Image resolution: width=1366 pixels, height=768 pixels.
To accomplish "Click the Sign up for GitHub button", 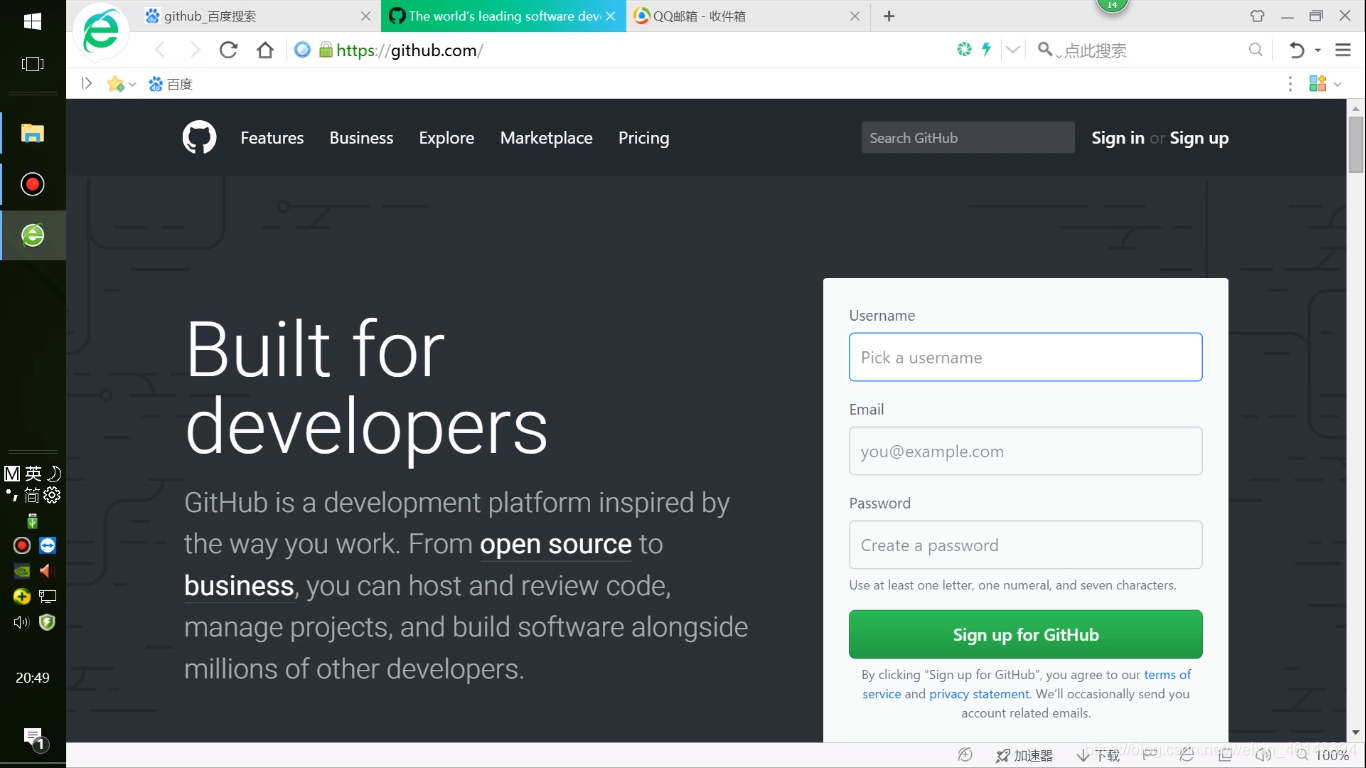I will 1026,634.
